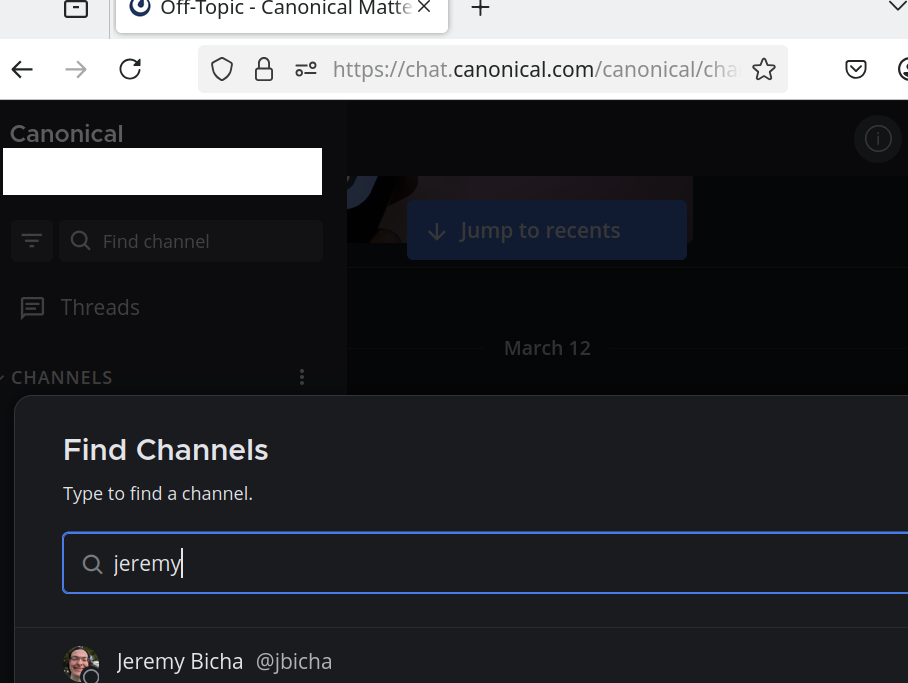The width and height of the screenshot is (908, 683).
Task: Click Jump to recents button
Action: coord(547,231)
